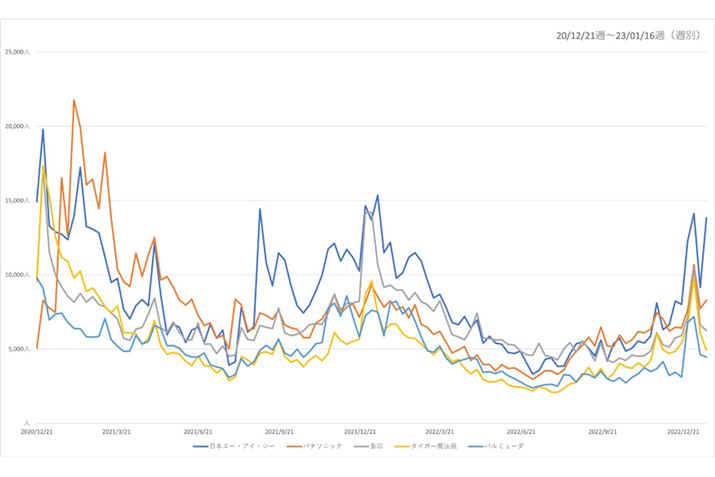Screen dimensions: 715x477
Task: Click the 25,000人 y-axis label
Action: (x=18, y=52)
